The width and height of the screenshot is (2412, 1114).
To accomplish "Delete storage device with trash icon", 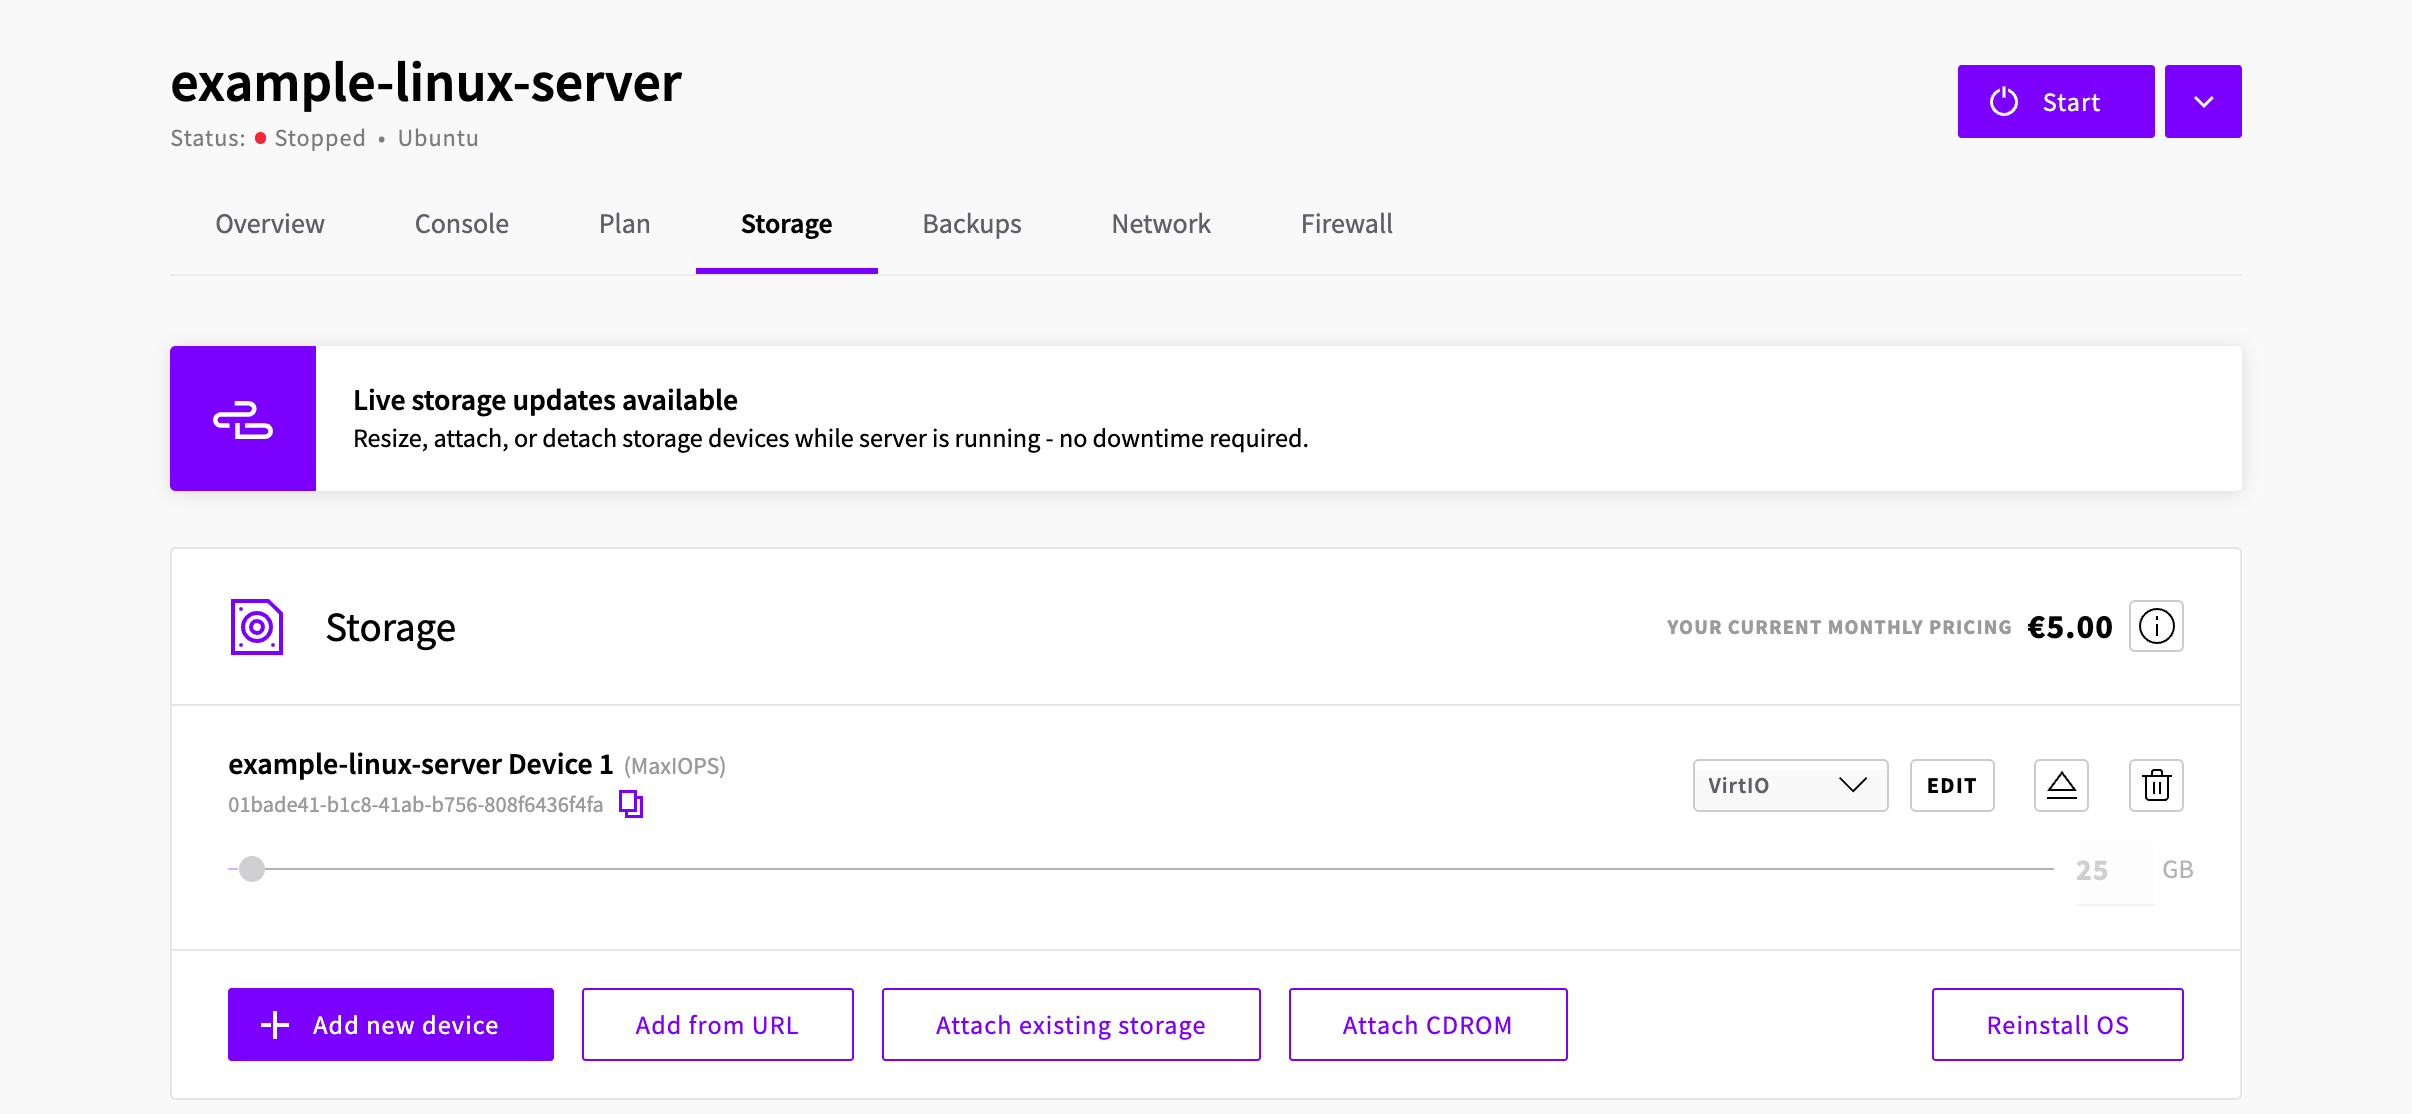I will point(2156,786).
